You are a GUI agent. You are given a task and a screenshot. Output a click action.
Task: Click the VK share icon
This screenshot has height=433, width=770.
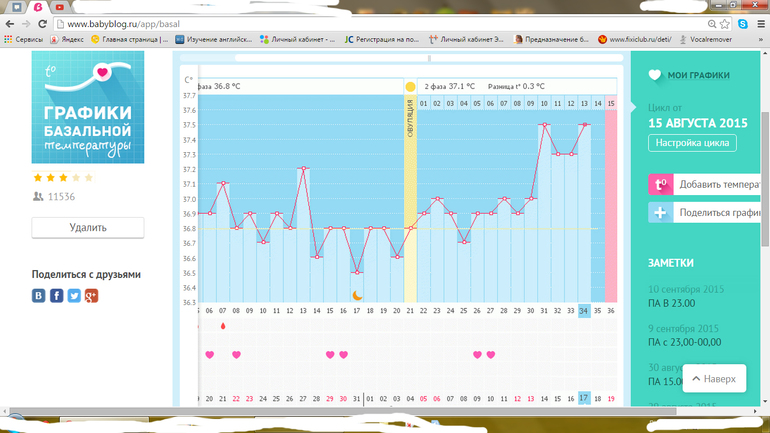39,296
